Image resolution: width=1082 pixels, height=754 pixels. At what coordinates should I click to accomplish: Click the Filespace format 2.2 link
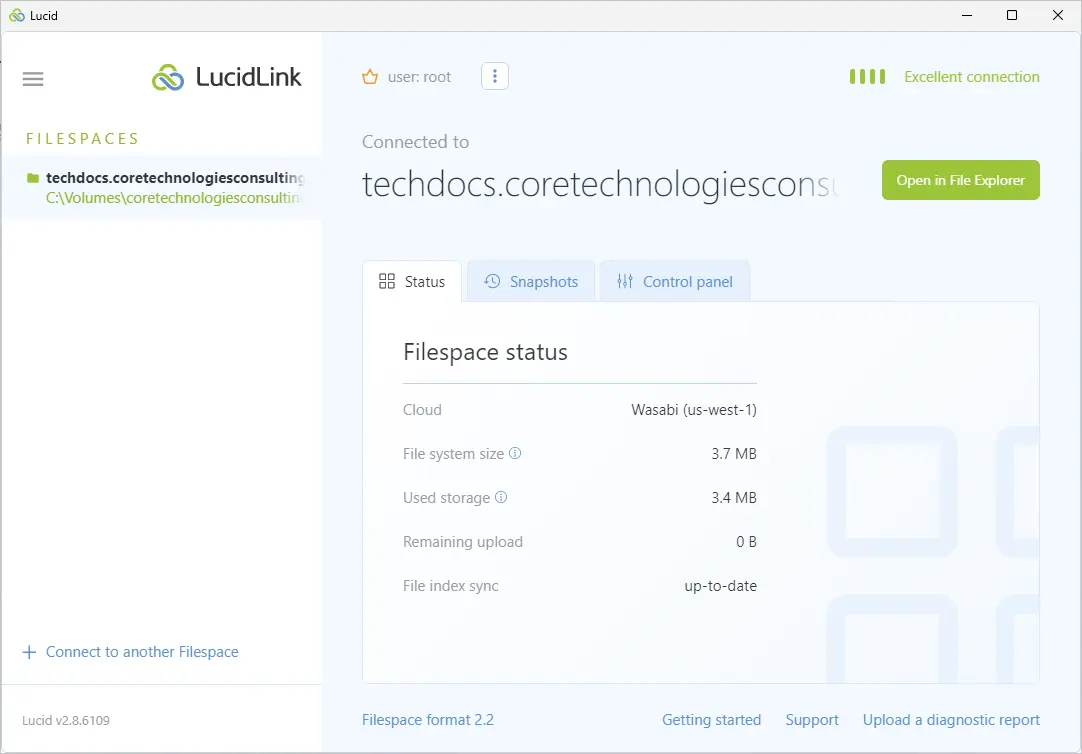click(x=428, y=720)
